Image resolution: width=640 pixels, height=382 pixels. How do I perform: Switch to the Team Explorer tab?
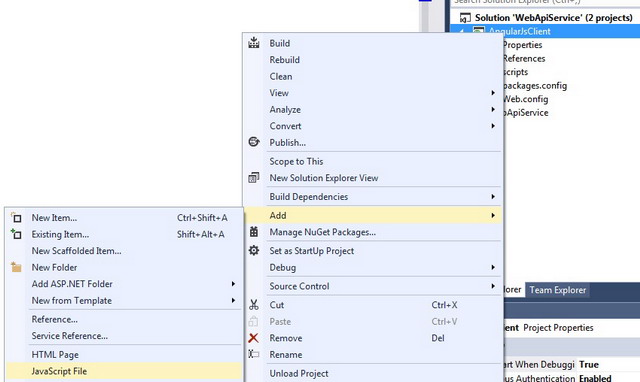coord(558,290)
